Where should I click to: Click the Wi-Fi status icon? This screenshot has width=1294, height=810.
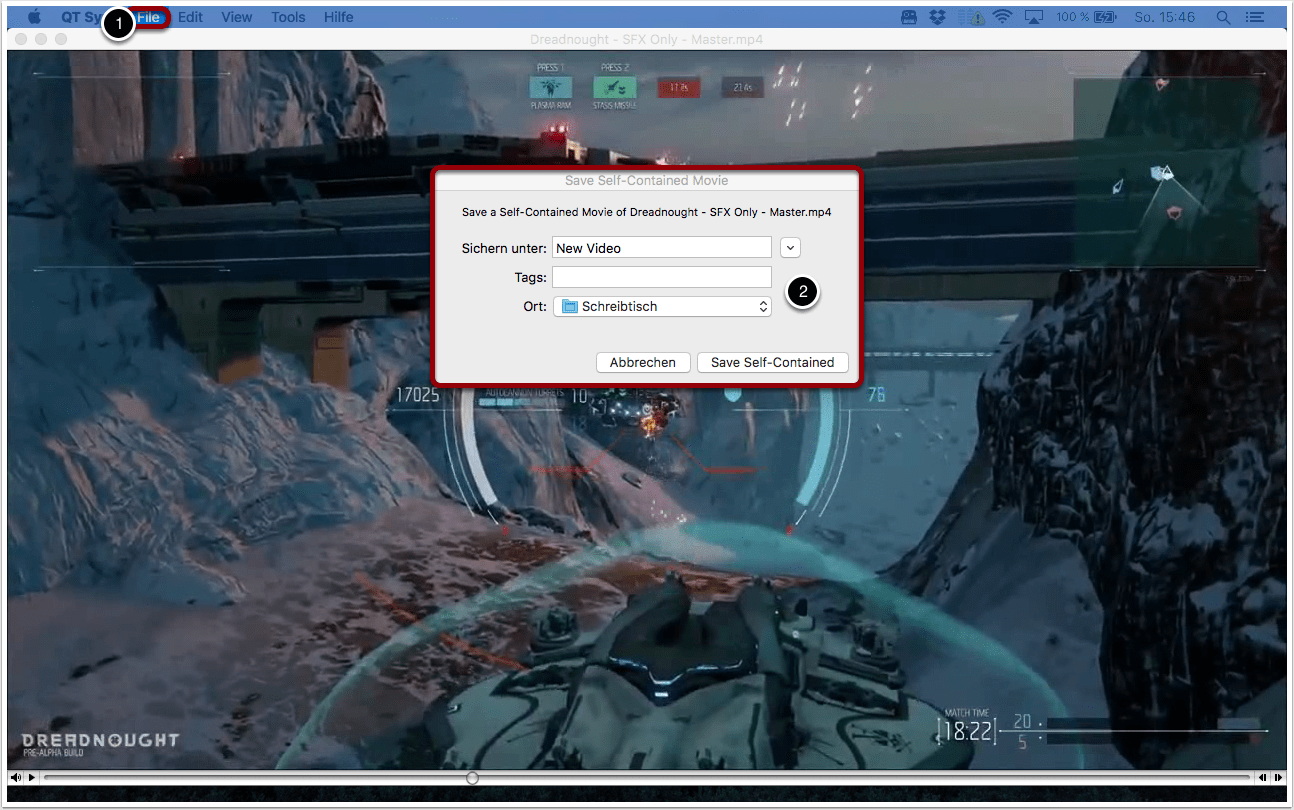(x=1002, y=17)
